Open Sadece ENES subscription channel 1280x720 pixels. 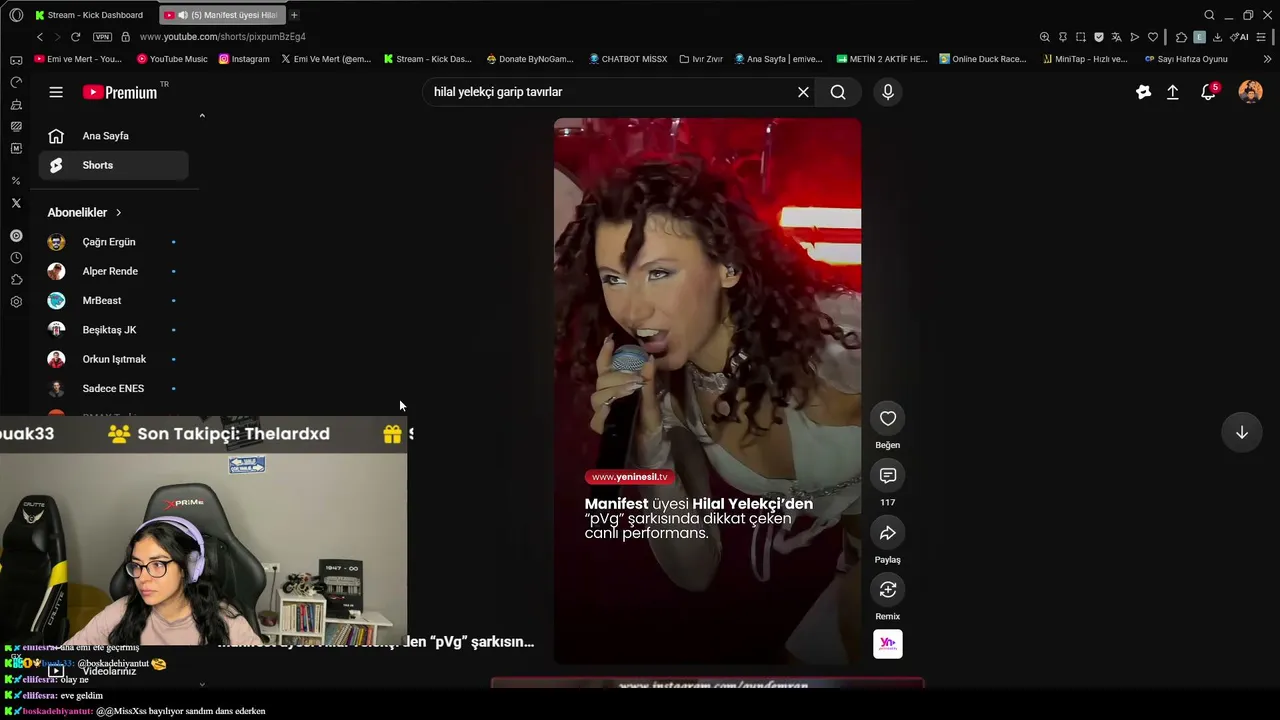click(113, 389)
